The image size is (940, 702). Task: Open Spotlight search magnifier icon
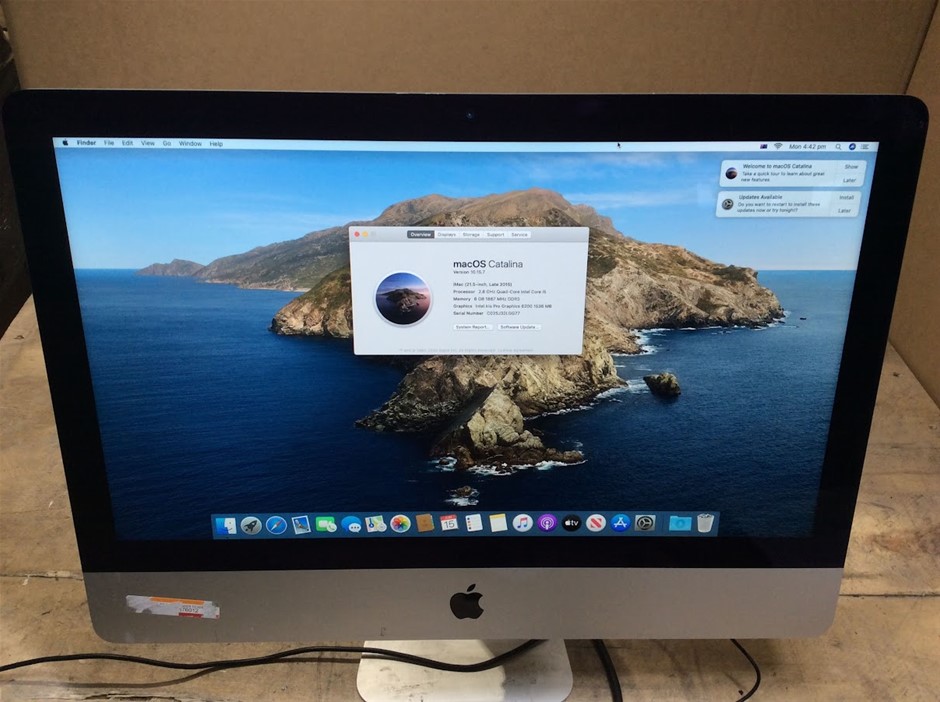tap(838, 146)
